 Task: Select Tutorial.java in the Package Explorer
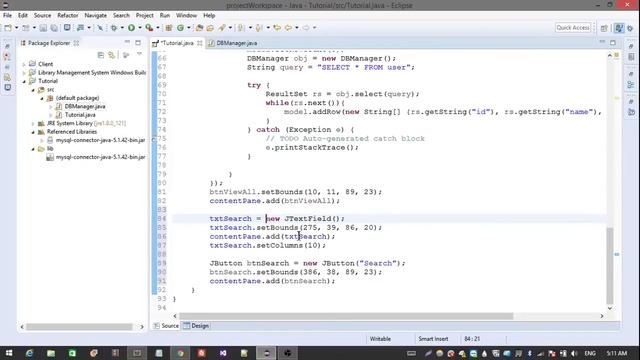tap(80, 115)
